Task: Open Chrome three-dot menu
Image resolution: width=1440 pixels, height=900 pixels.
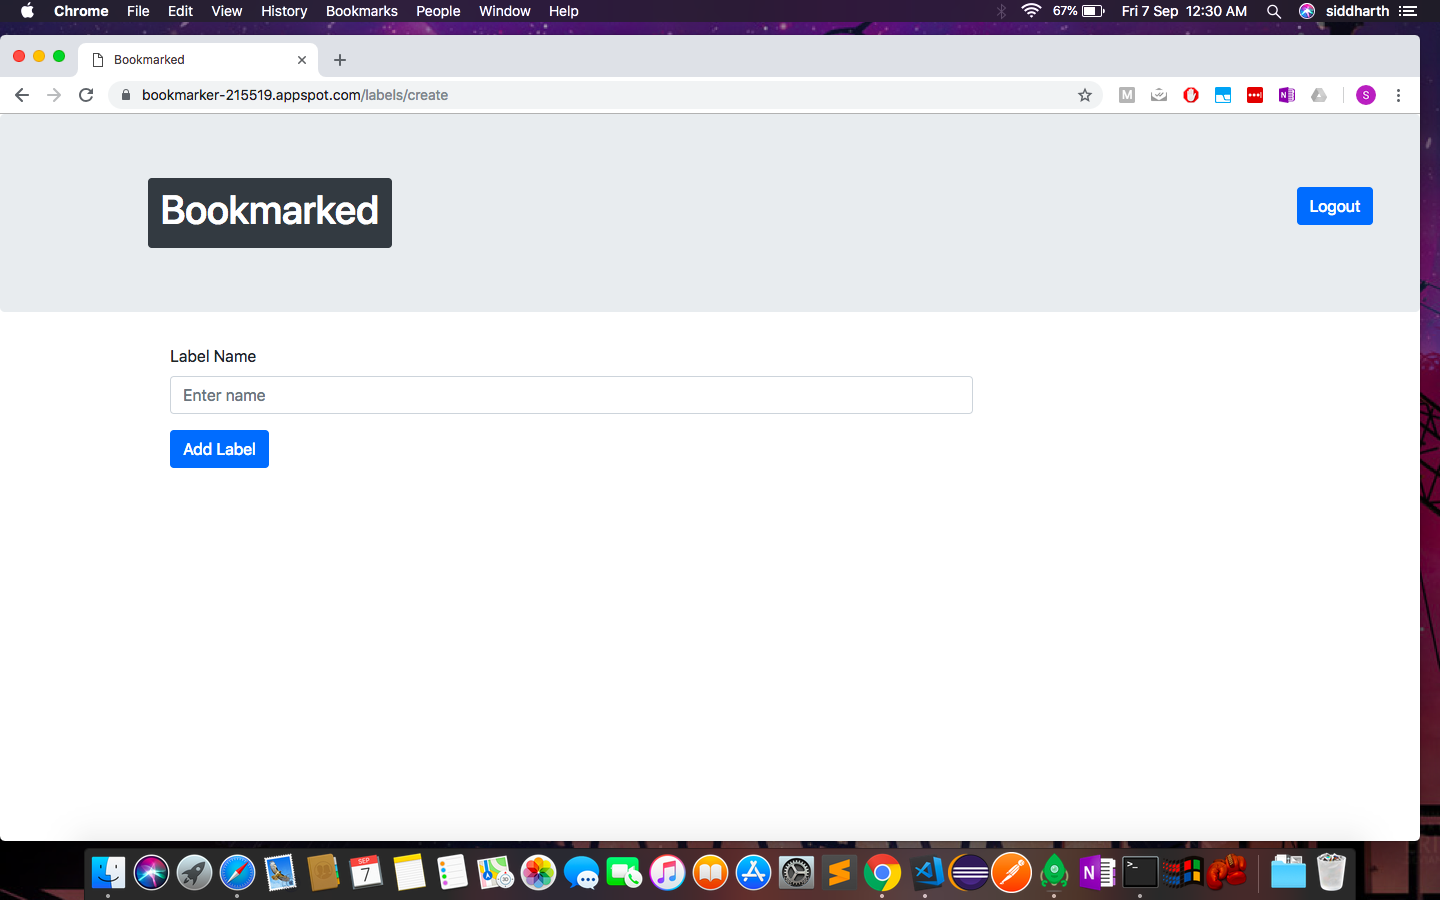Action: click(x=1399, y=95)
